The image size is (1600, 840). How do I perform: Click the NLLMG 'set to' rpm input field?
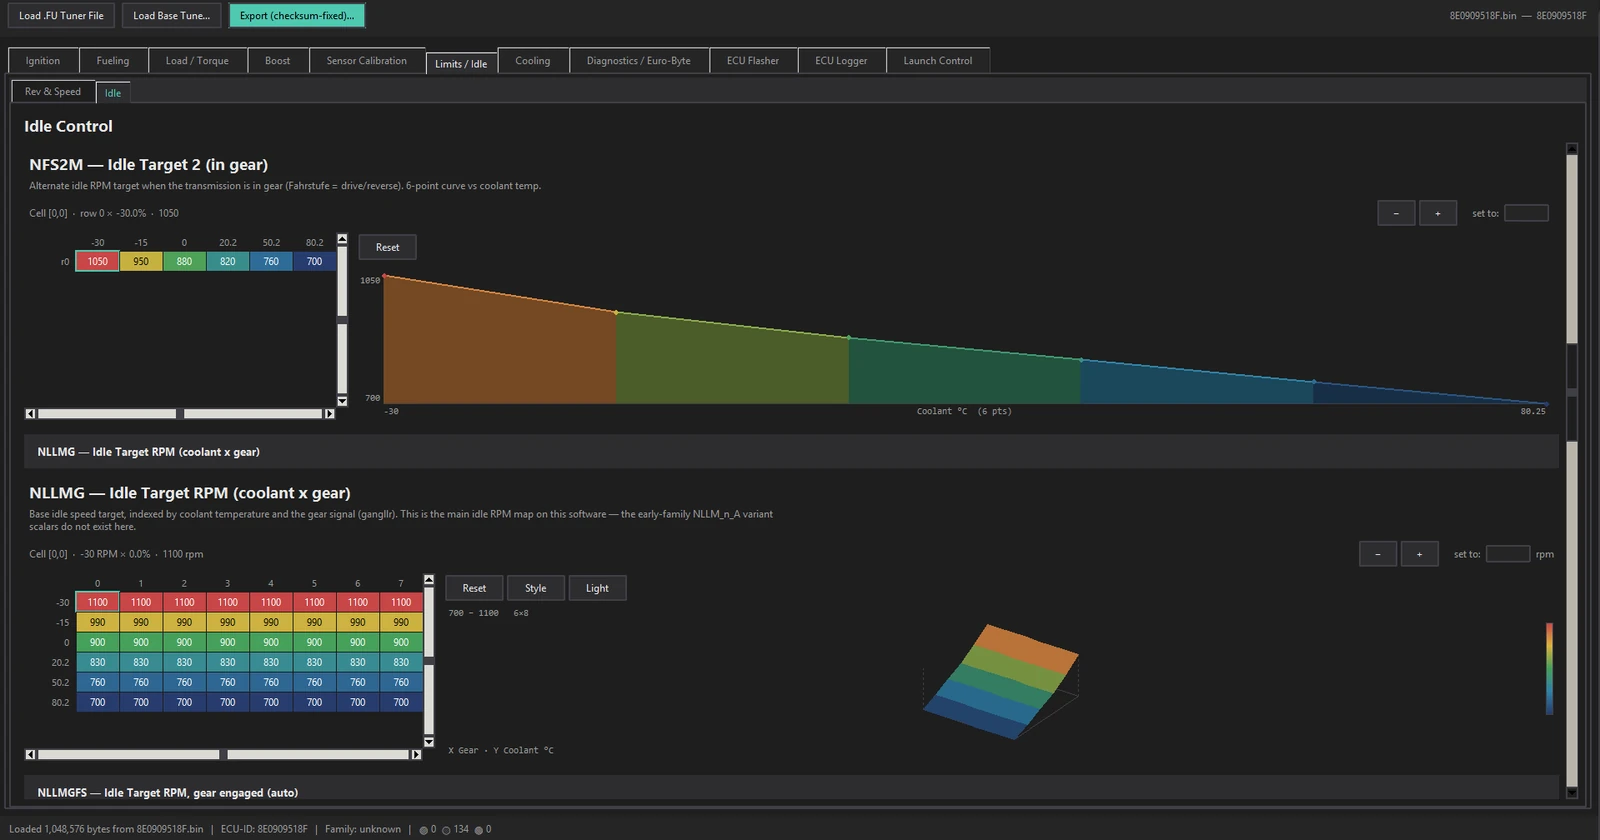point(1508,554)
